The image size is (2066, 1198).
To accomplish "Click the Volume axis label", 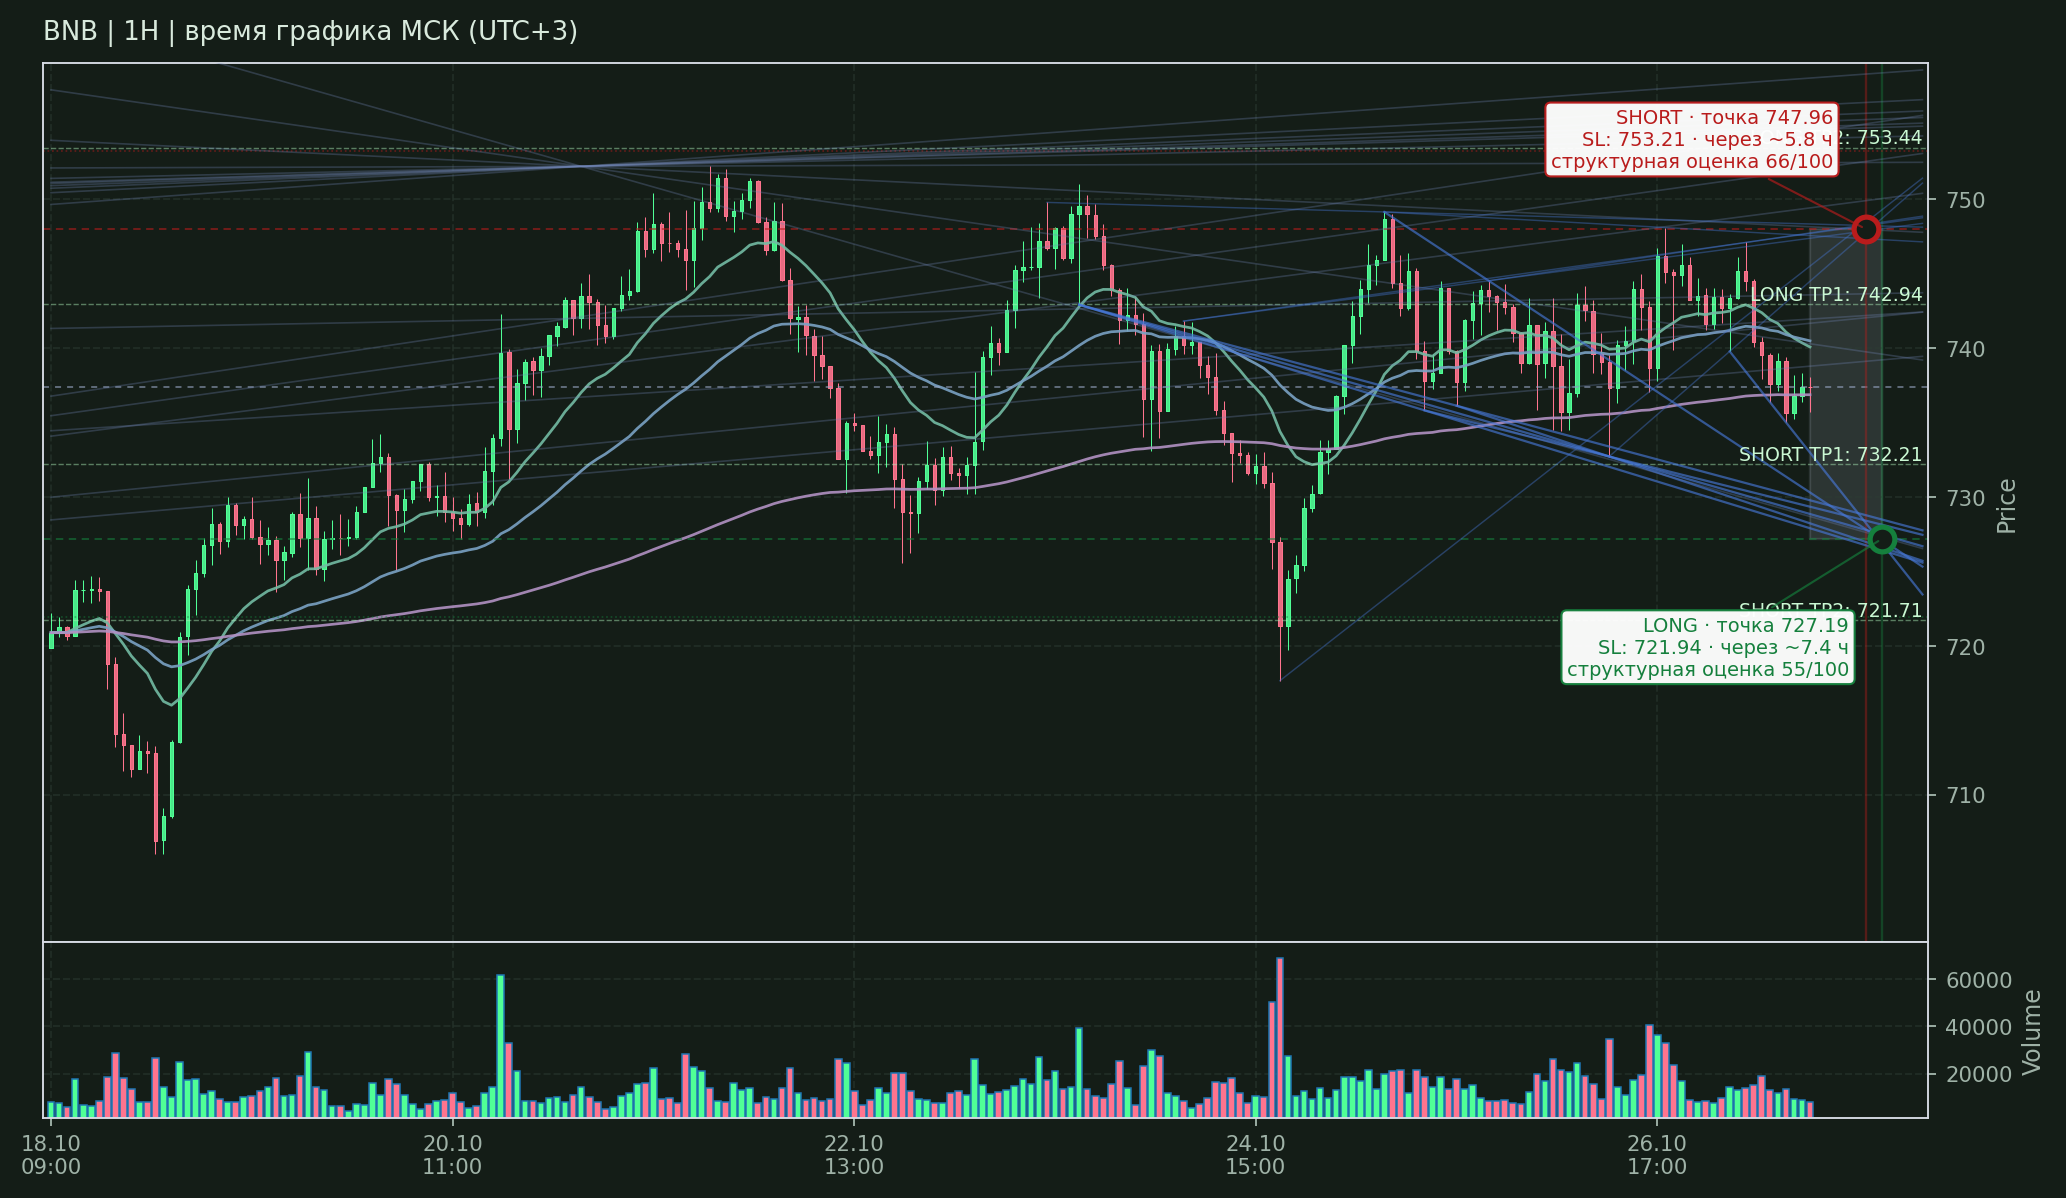I will [2031, 1032].
